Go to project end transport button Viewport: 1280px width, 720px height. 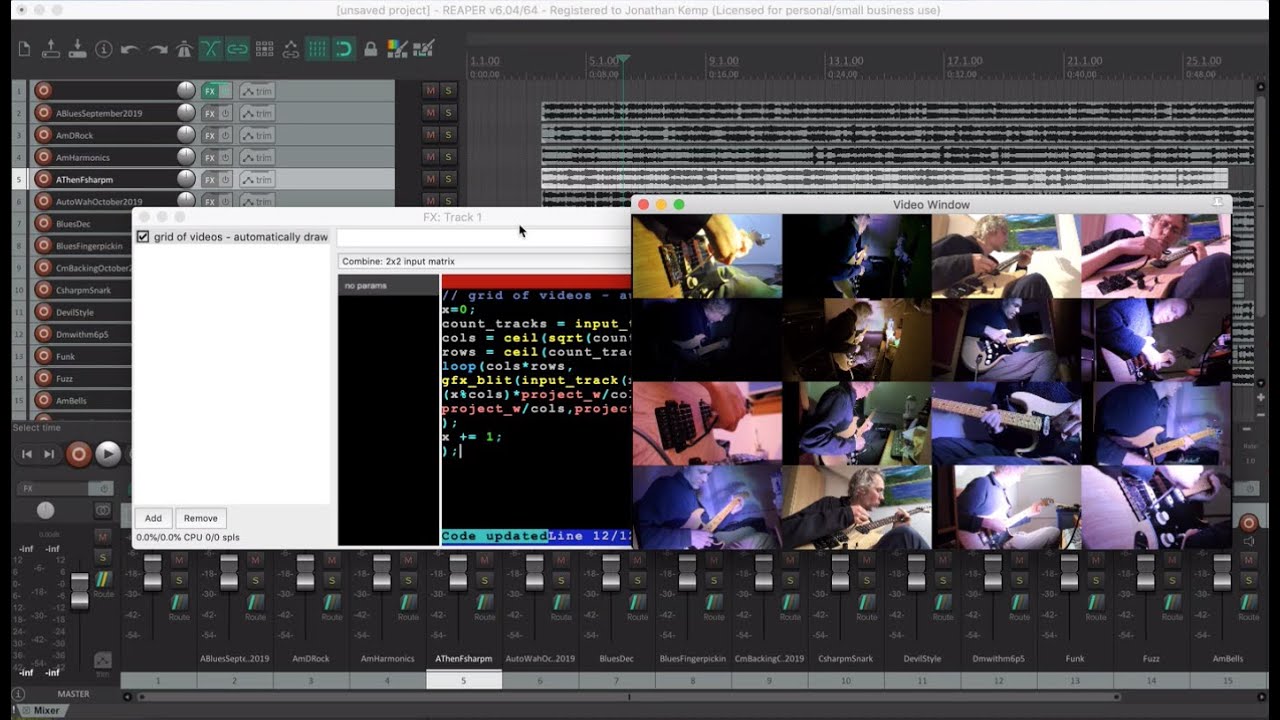49,454
